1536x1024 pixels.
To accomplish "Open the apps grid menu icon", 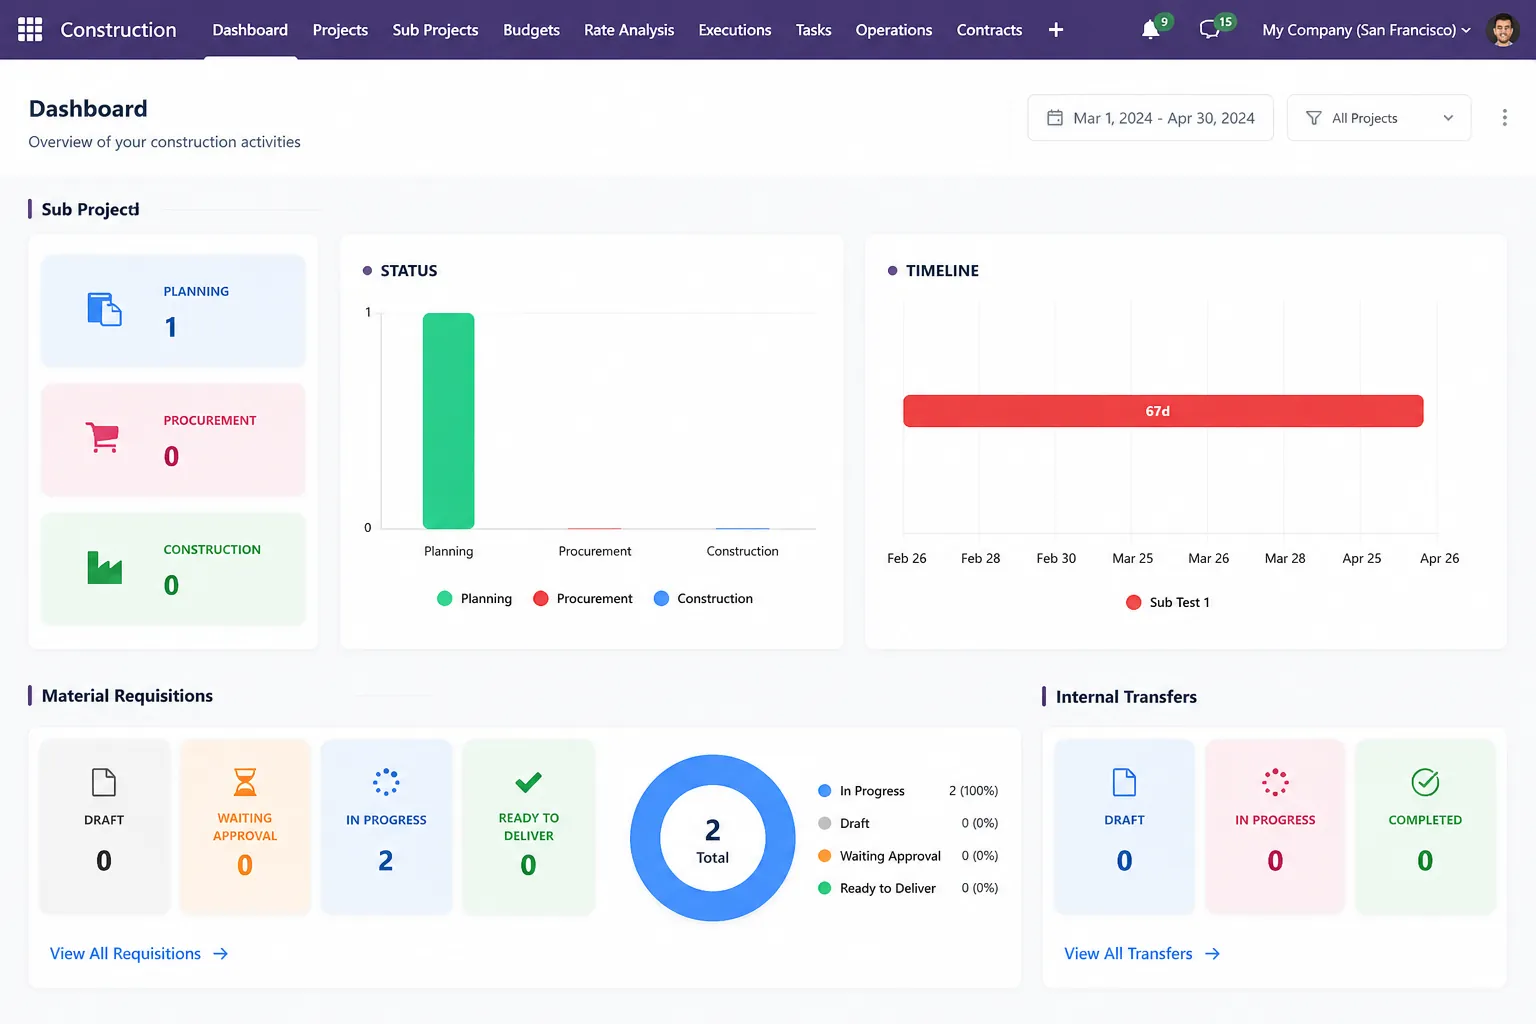I will pyautogui.click(x=30, y=30).
